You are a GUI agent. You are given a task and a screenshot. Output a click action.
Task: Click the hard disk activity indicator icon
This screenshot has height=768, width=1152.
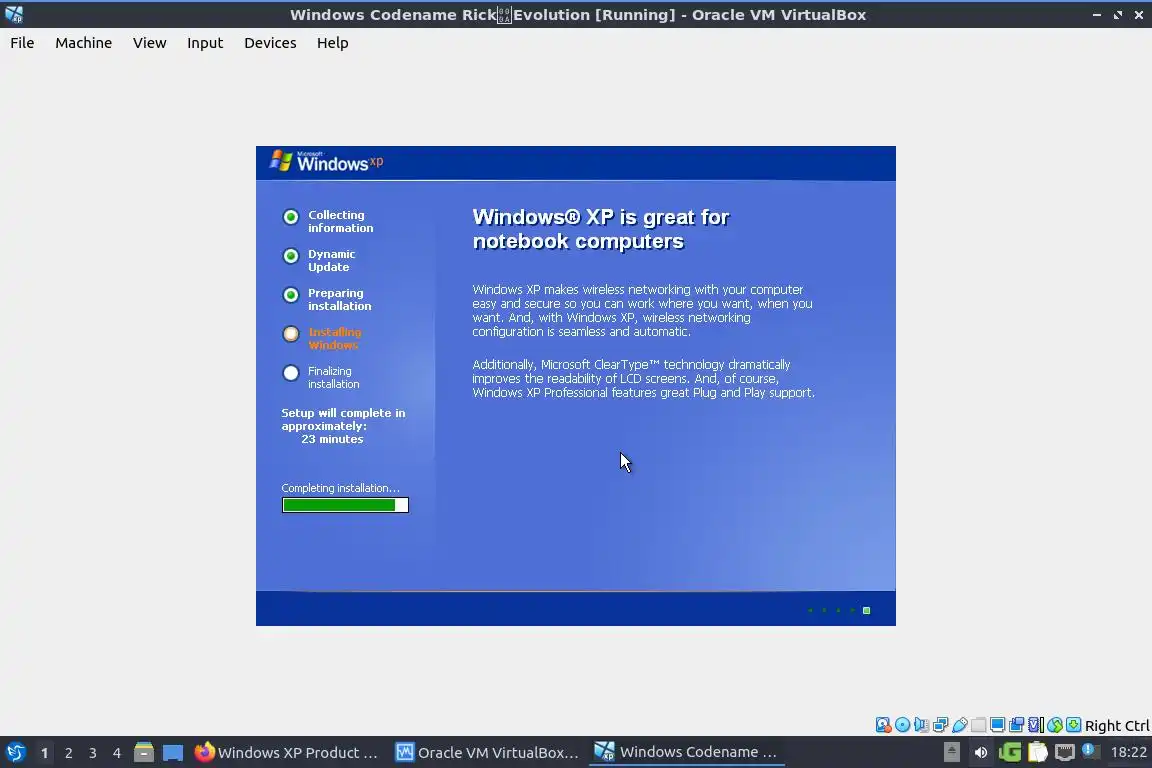[x=883, y=725]
